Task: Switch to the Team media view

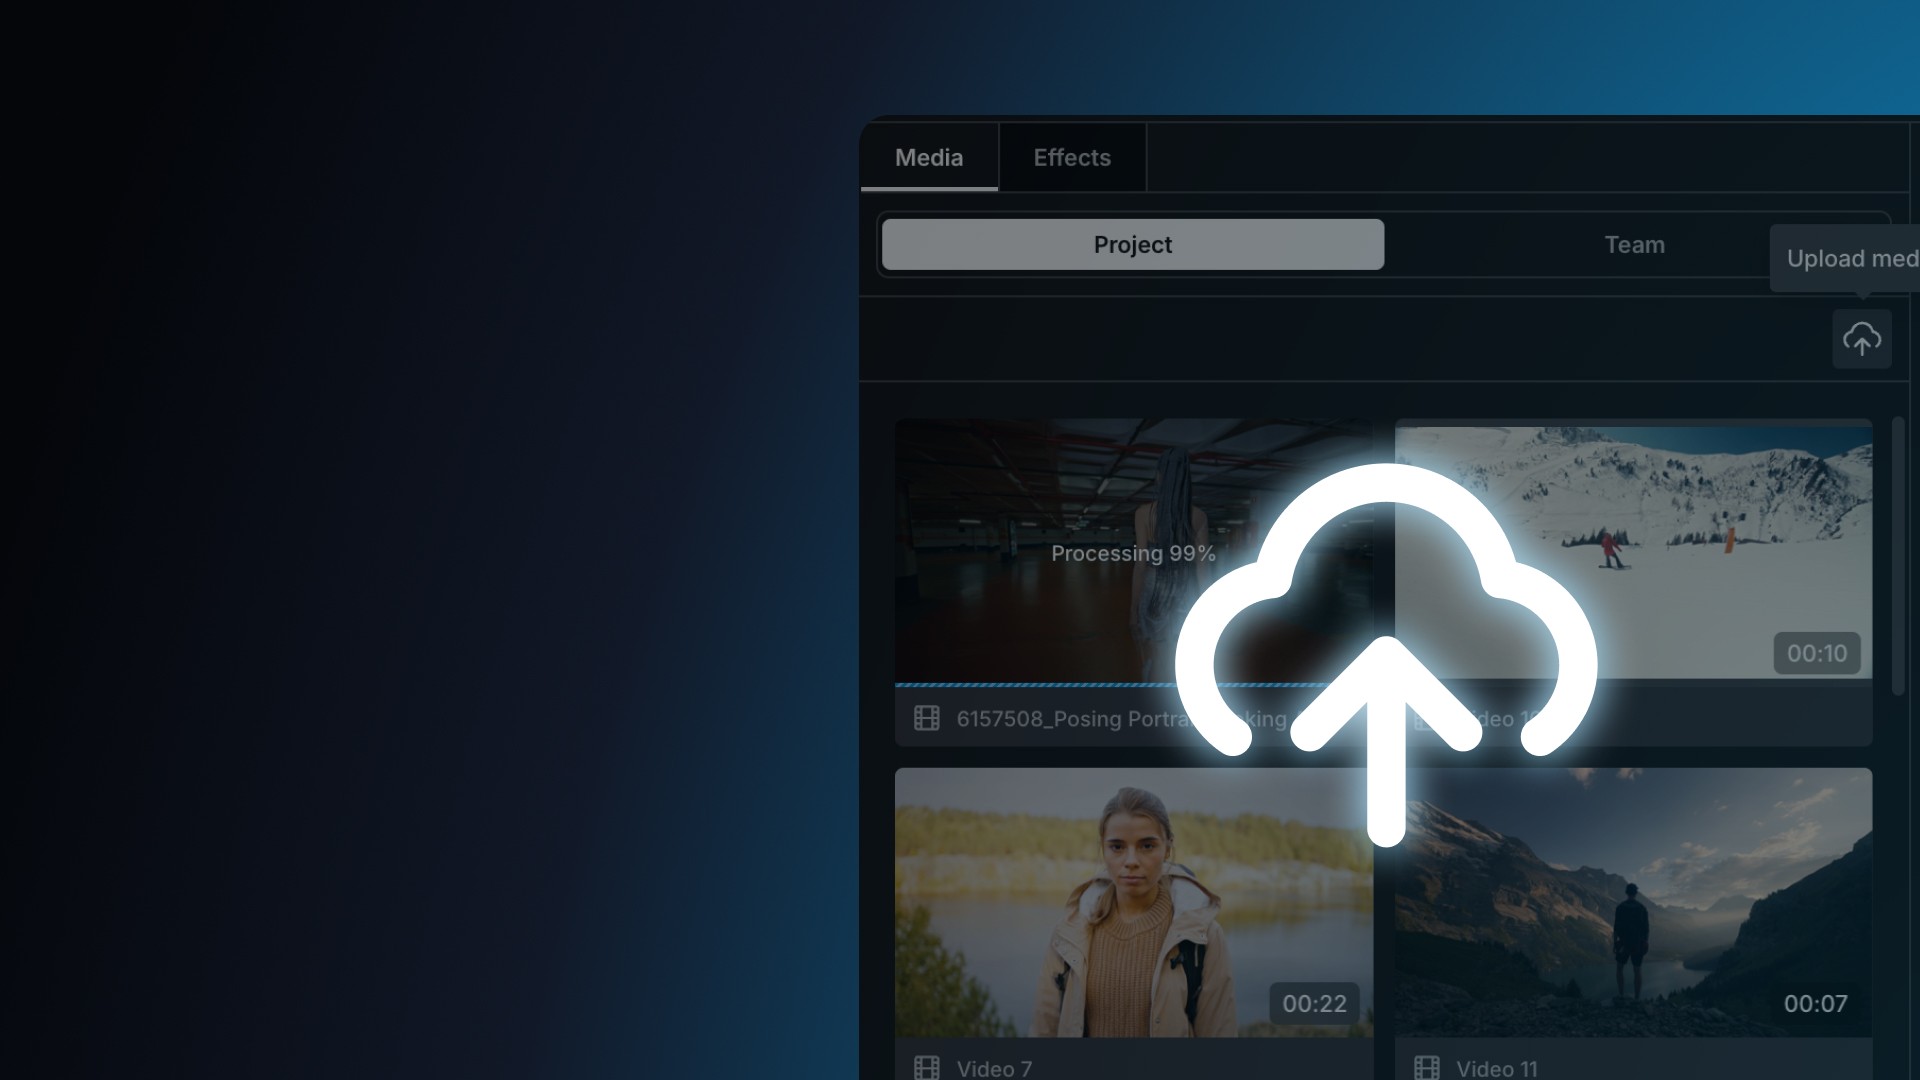Action: [x=1634, y=245]
